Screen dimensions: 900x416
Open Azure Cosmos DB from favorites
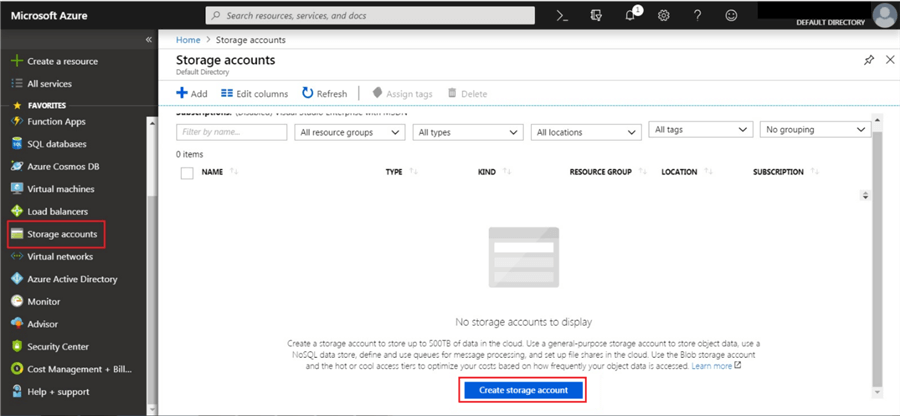[63, 166]
